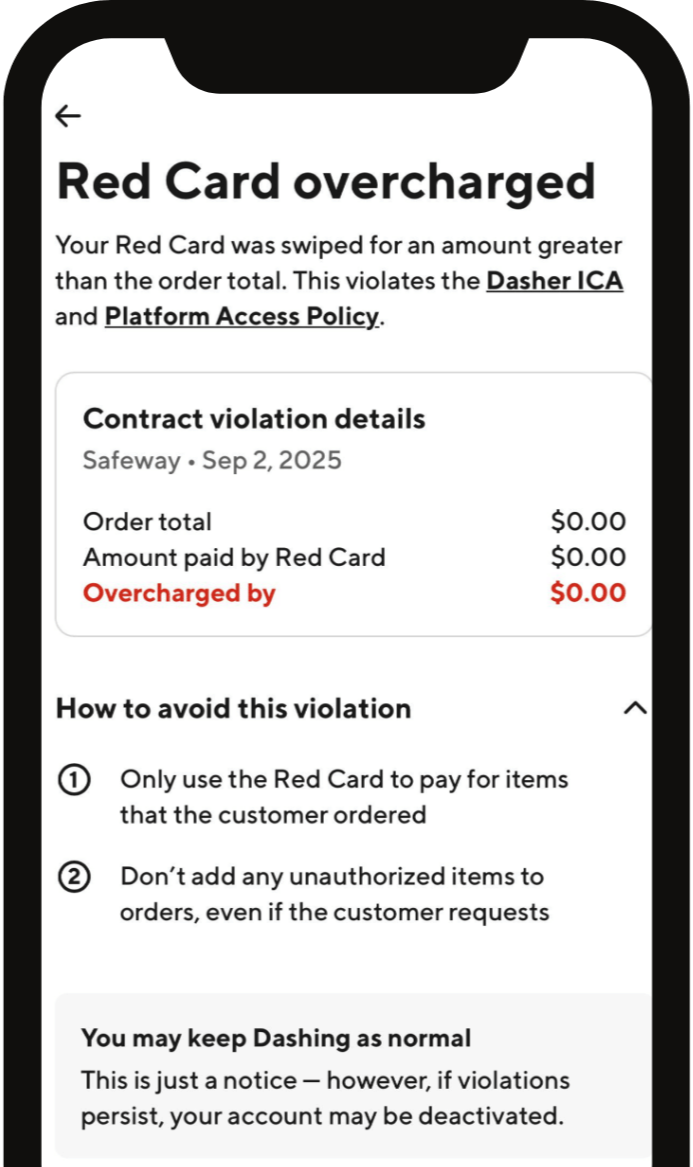
Task: Select the red Overcharged by amount
Action: (588, 592)
